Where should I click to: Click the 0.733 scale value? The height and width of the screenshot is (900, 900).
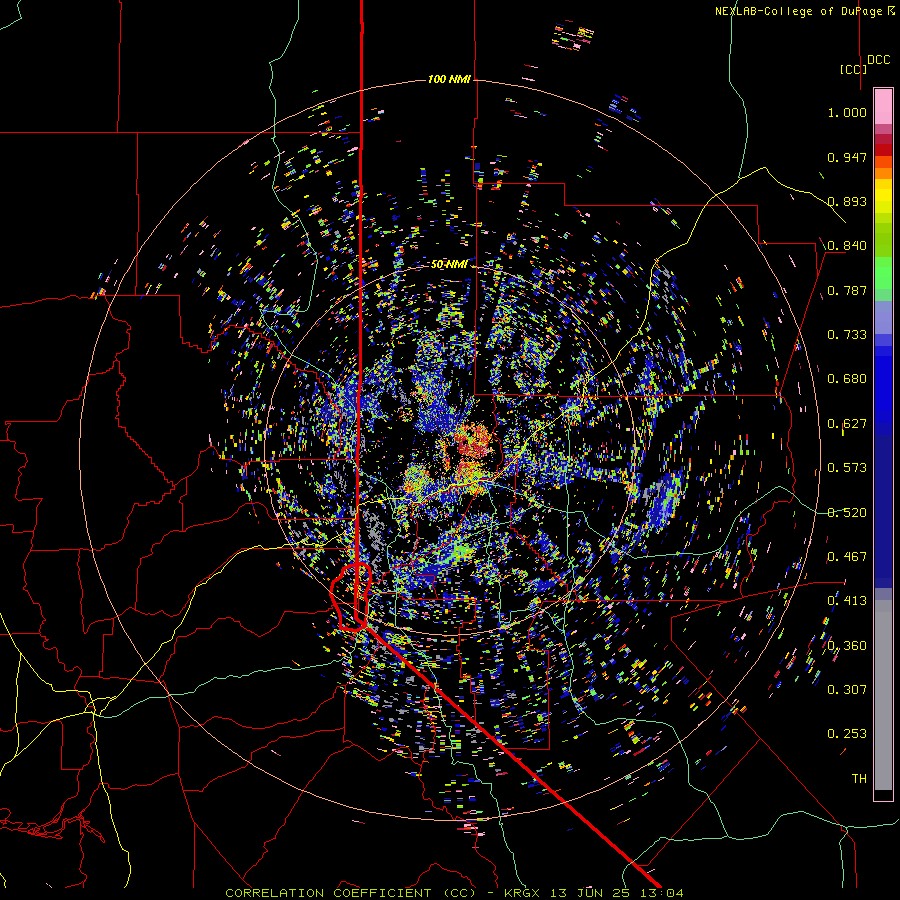point(847,335)
